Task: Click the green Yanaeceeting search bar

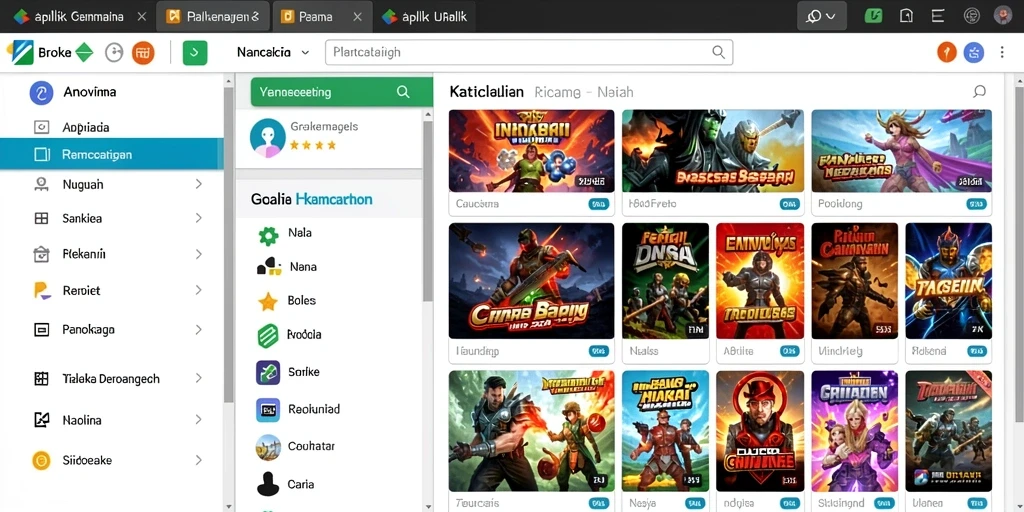Action: pos(342,92)
